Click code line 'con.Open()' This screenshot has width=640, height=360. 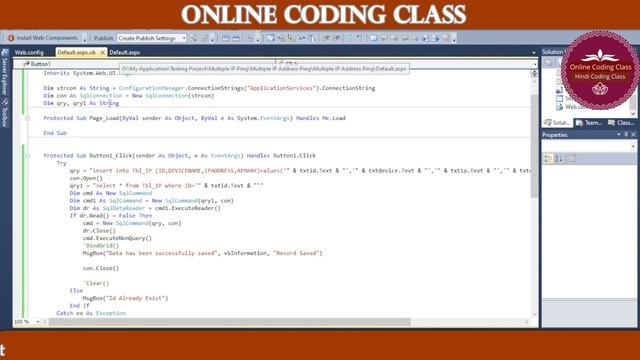tap(86, 178)
